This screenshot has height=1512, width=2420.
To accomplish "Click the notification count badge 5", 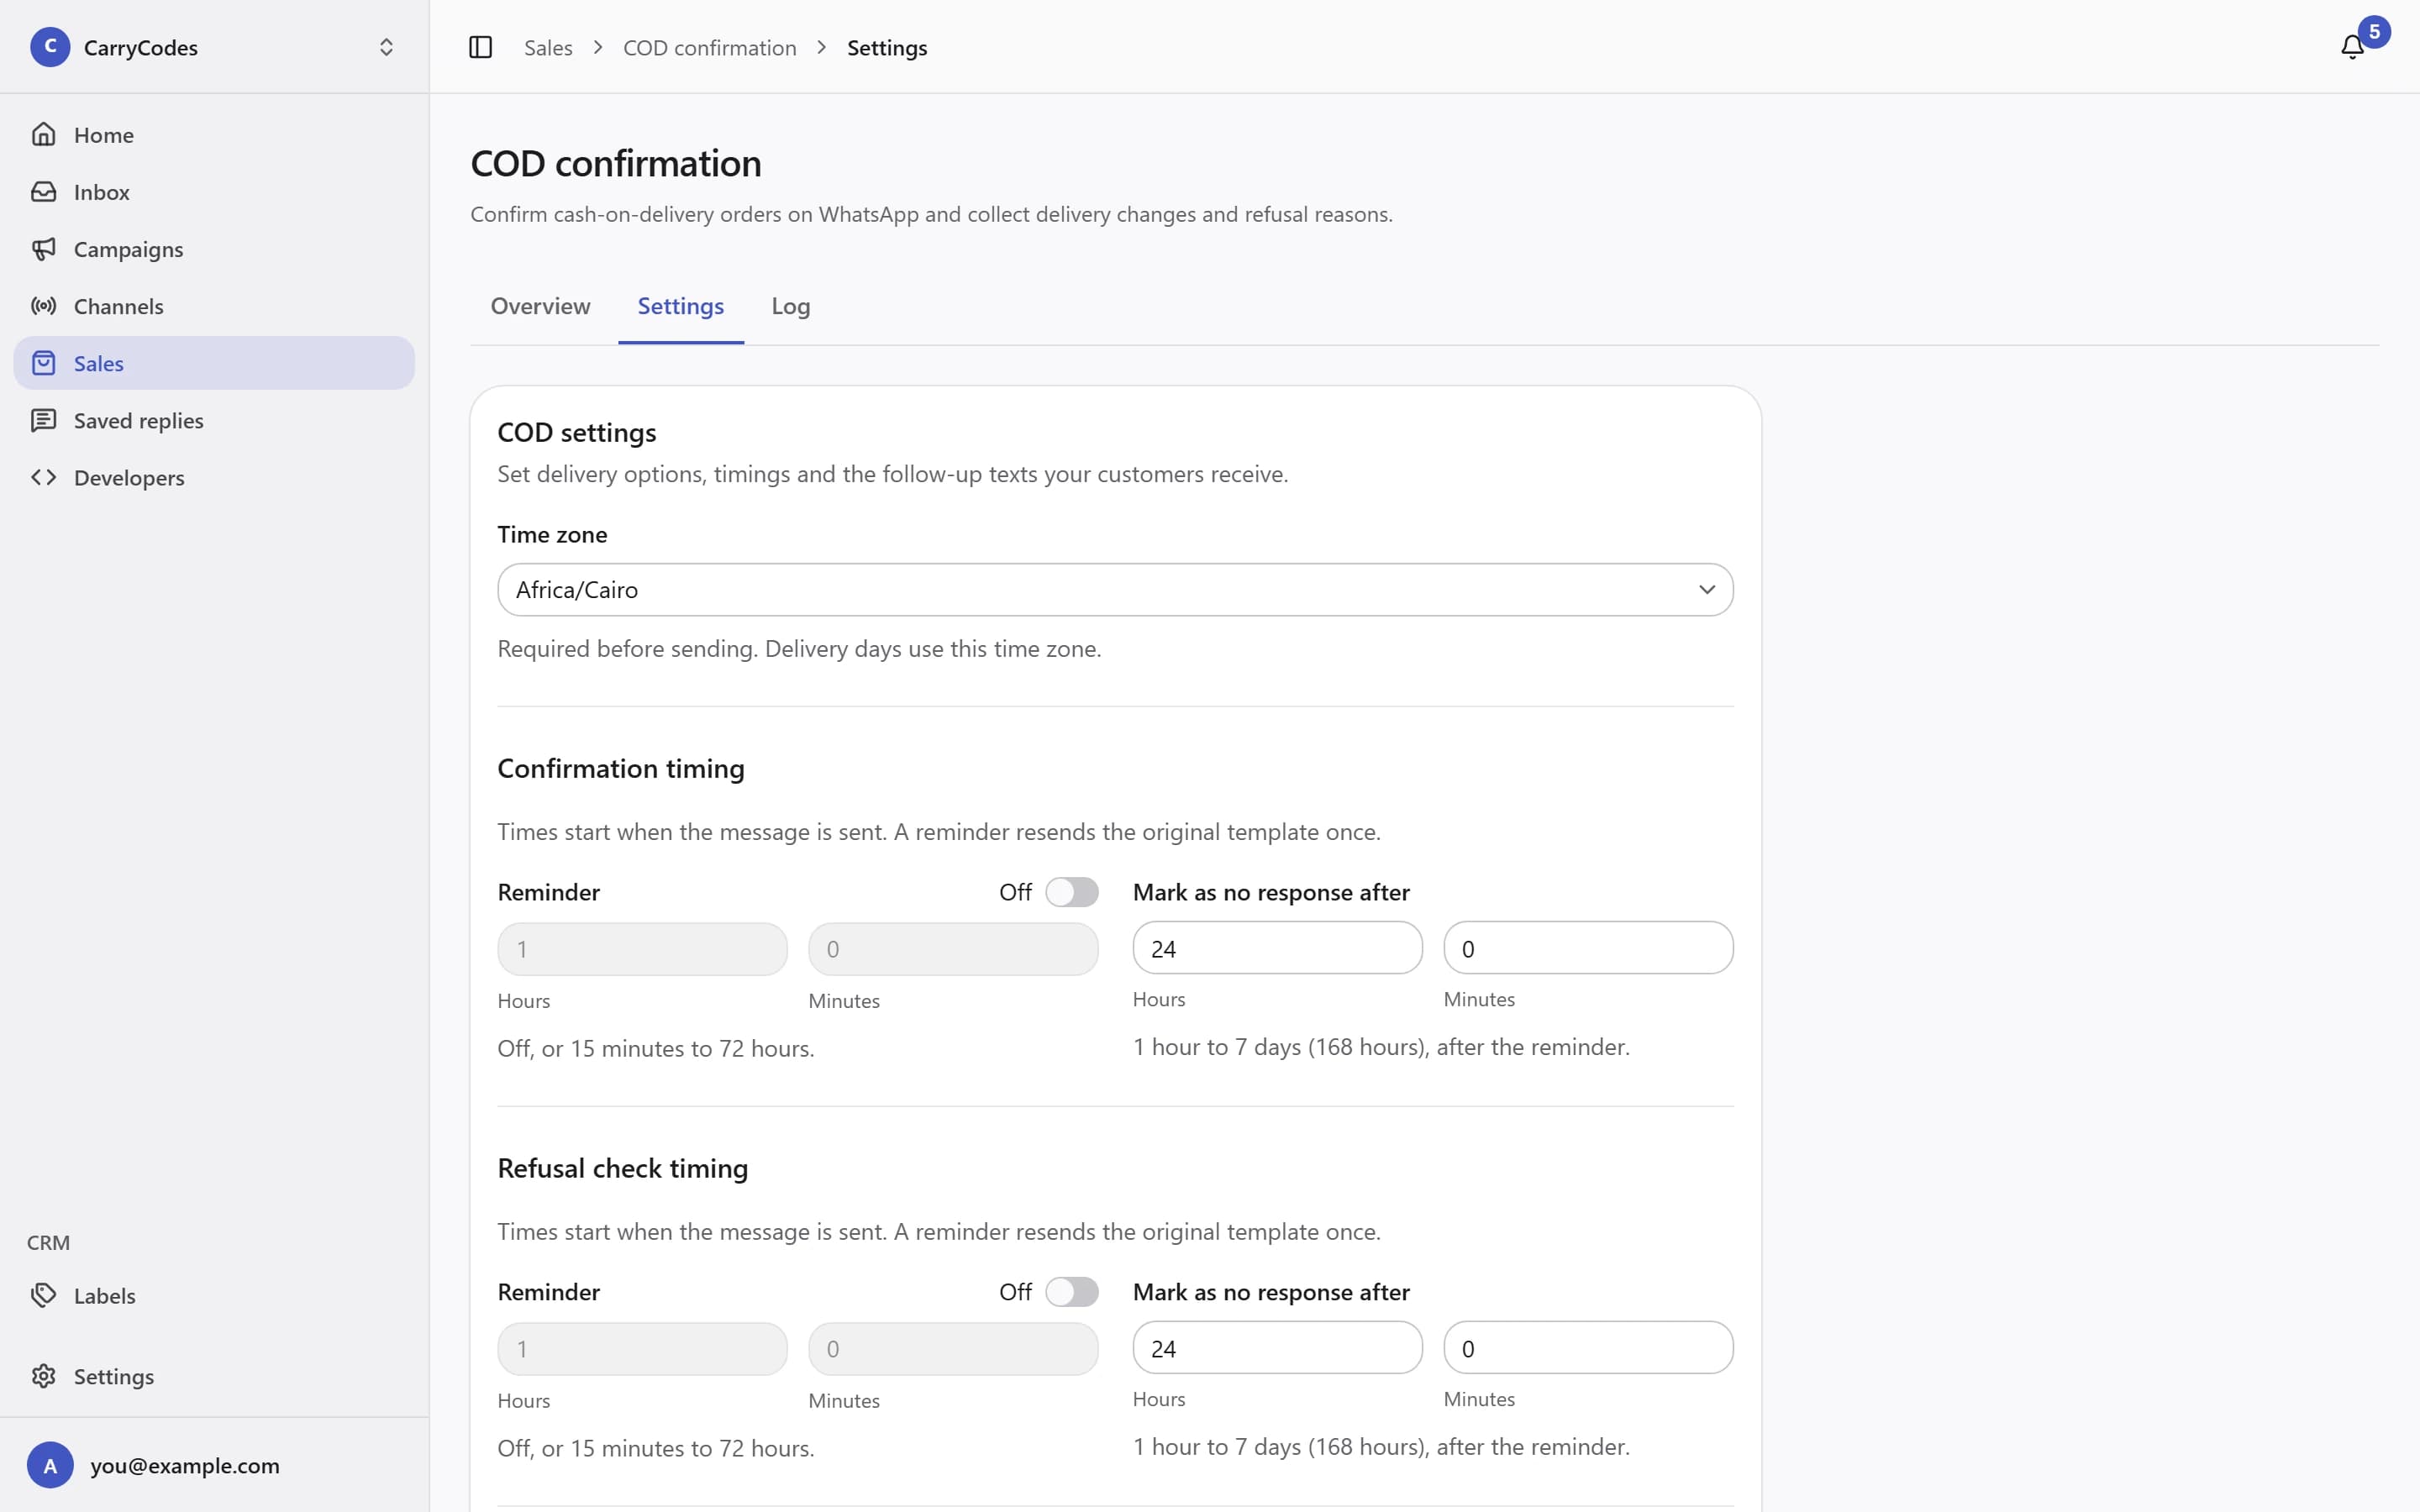I will click(x=2374, y=31).
